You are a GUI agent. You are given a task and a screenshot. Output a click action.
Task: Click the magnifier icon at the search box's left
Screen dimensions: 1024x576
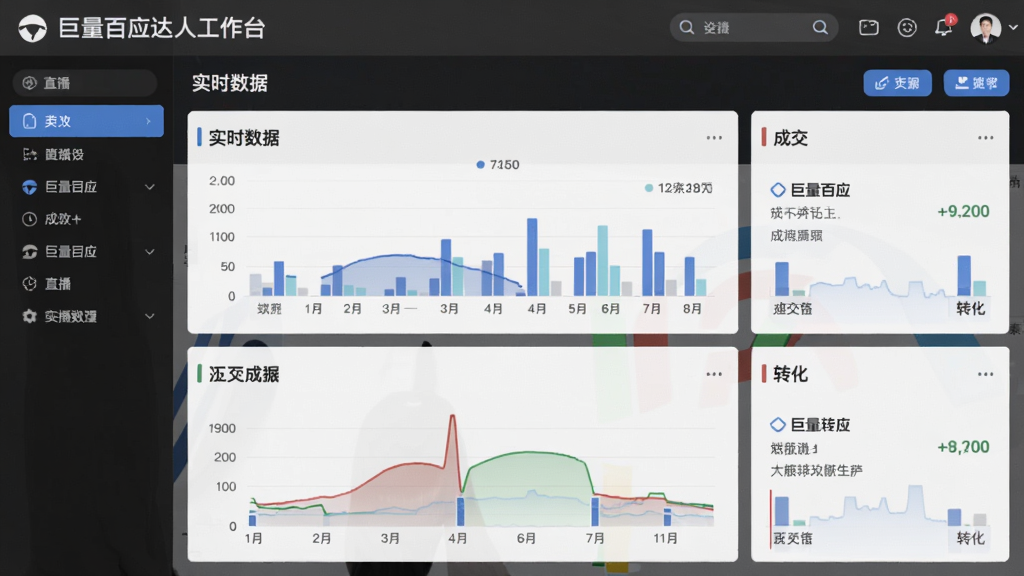click(x=686, y=27)
